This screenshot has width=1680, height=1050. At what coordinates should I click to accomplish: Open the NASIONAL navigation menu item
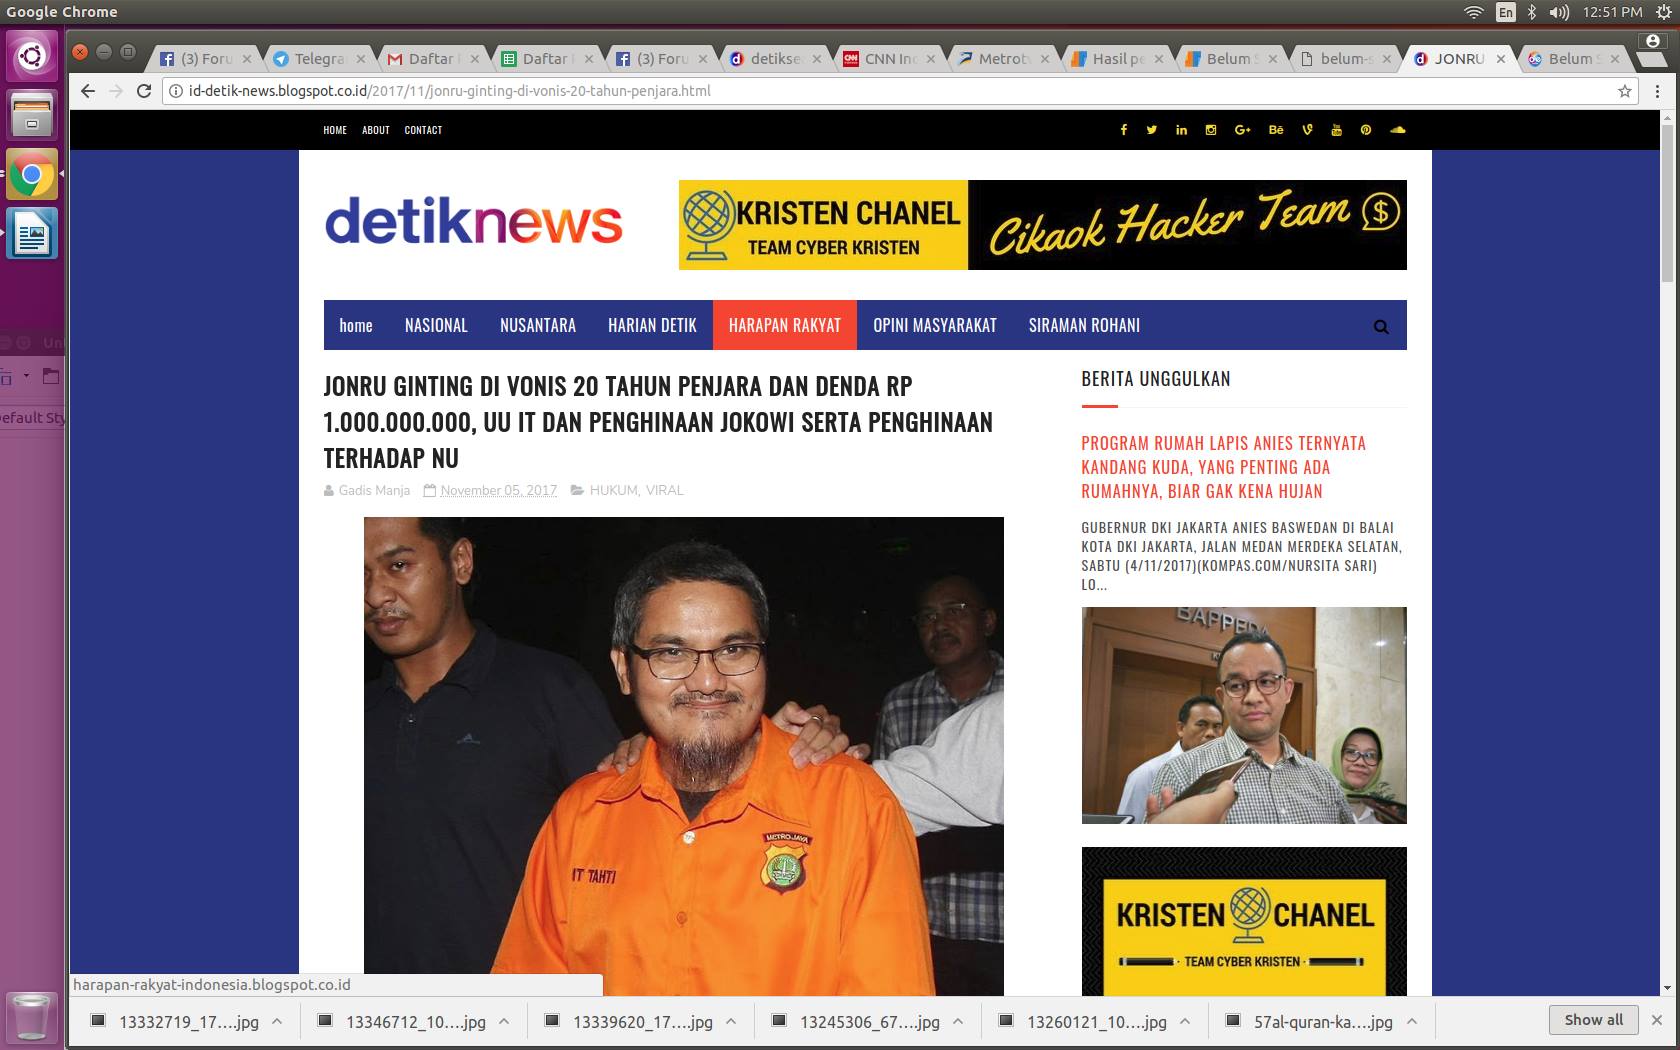coord(436,326)
